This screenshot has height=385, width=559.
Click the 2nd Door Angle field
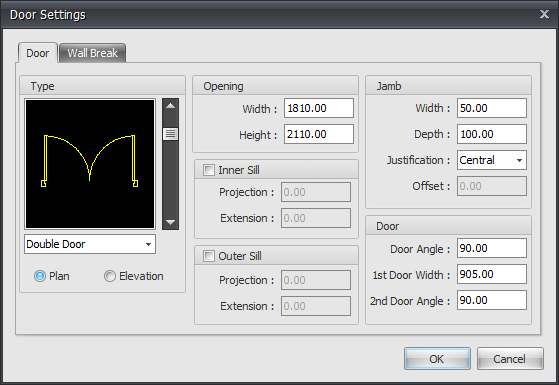tap(492, 300)
